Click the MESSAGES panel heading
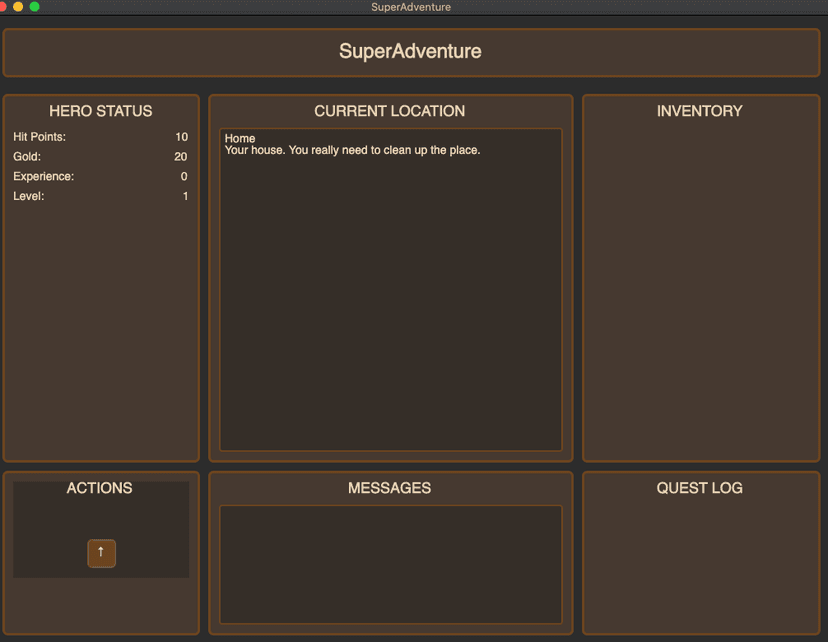Image resolution: width=828 pixels, height=642 pixels. [389, 488]
